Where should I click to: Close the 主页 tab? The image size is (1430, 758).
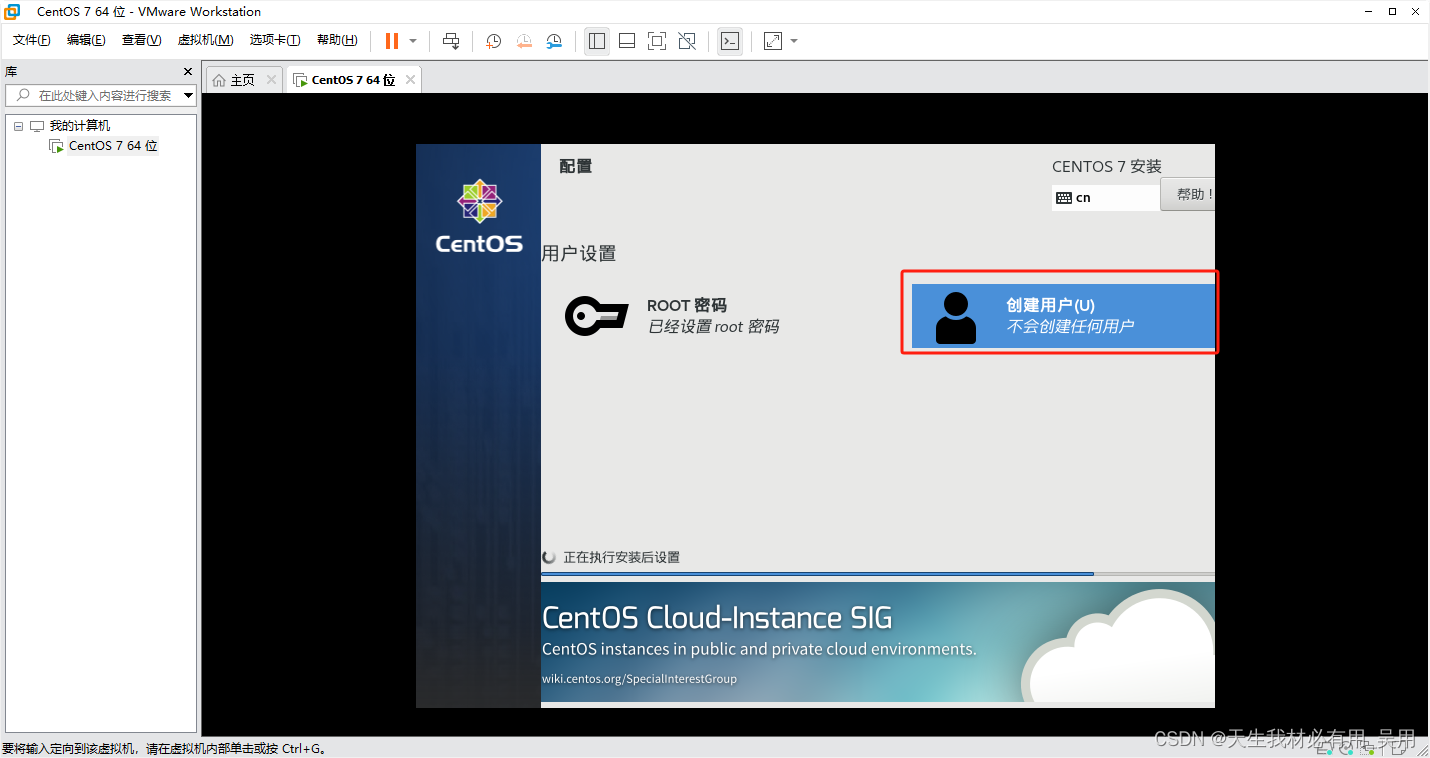[x=271, y=80]
